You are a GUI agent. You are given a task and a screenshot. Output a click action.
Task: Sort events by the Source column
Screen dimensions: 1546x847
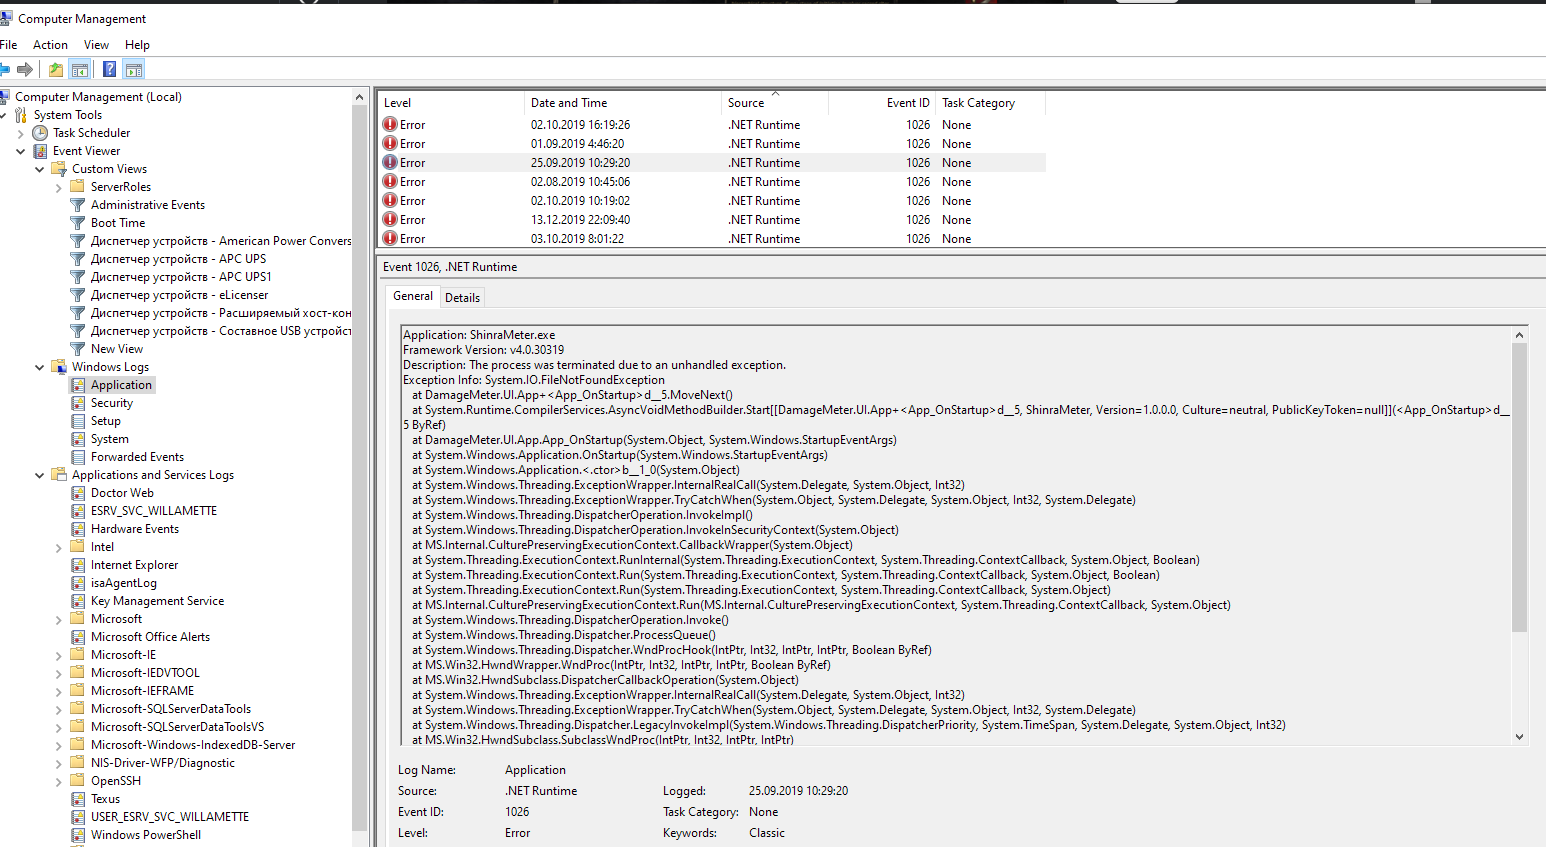pos(775,103)
